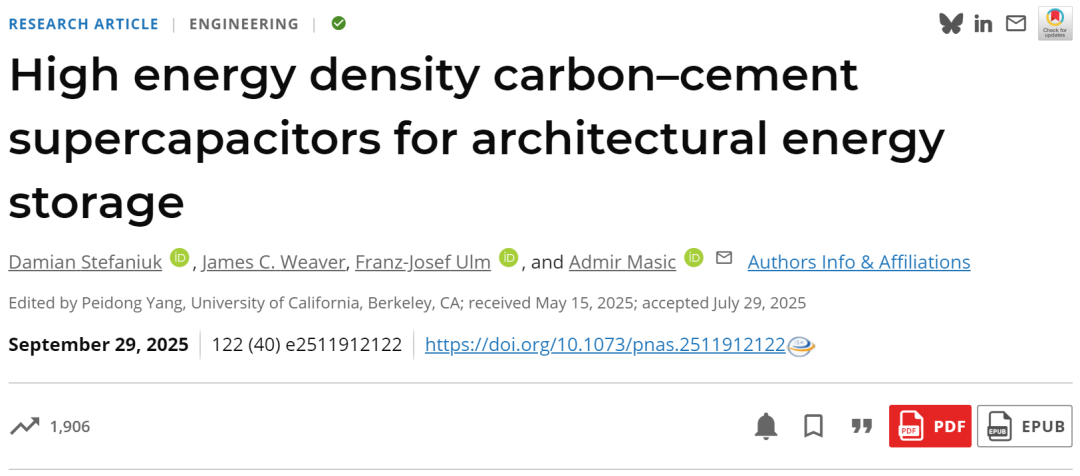Share article on Bluesky

click(x=950, y=24)
